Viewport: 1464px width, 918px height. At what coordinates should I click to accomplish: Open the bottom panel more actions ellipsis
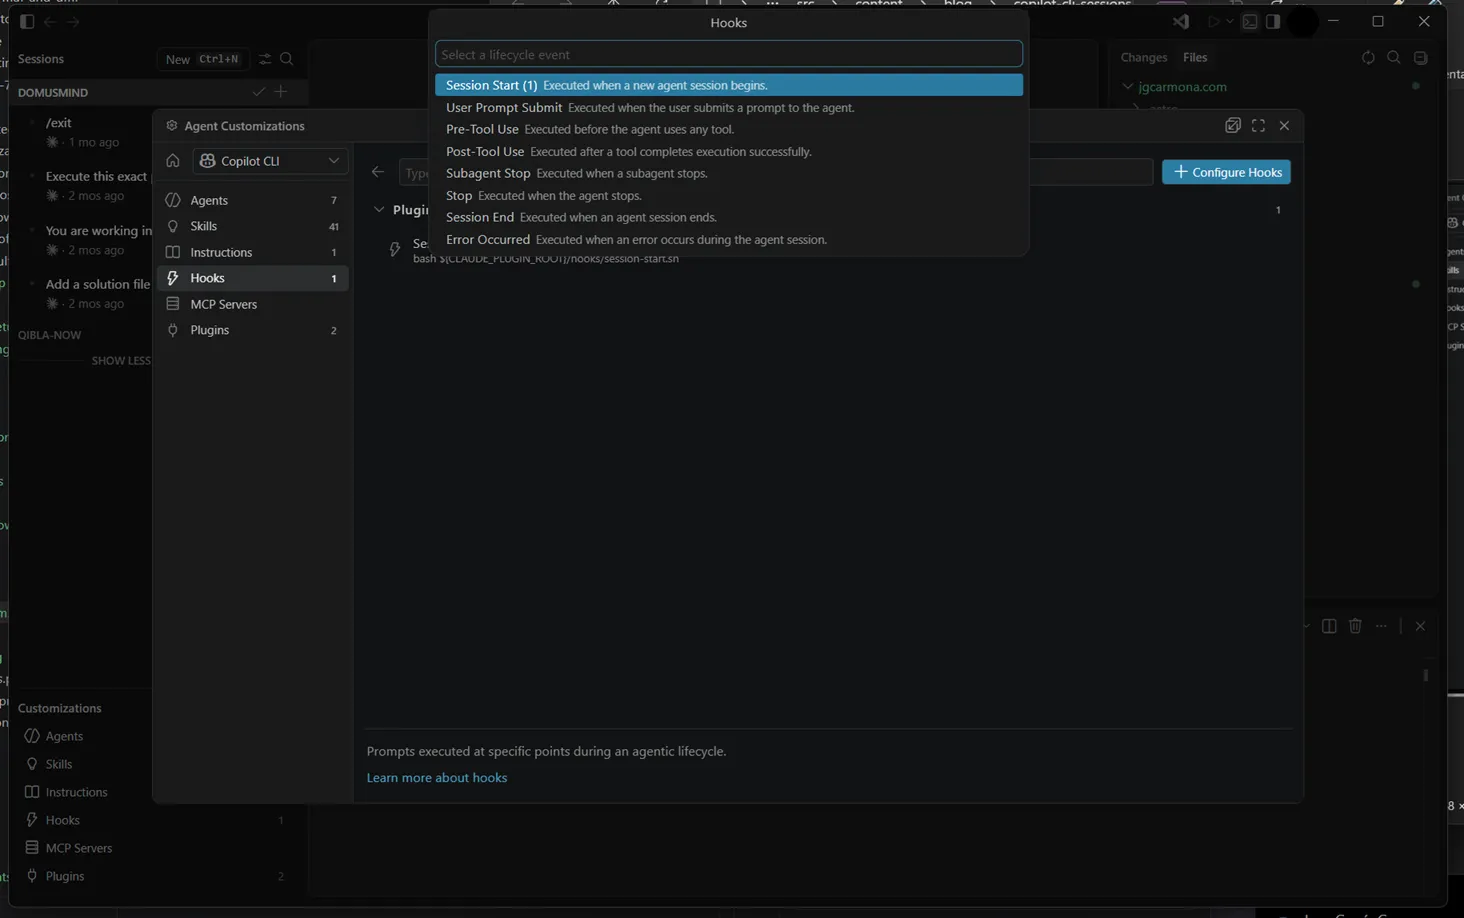point(1381,626)
